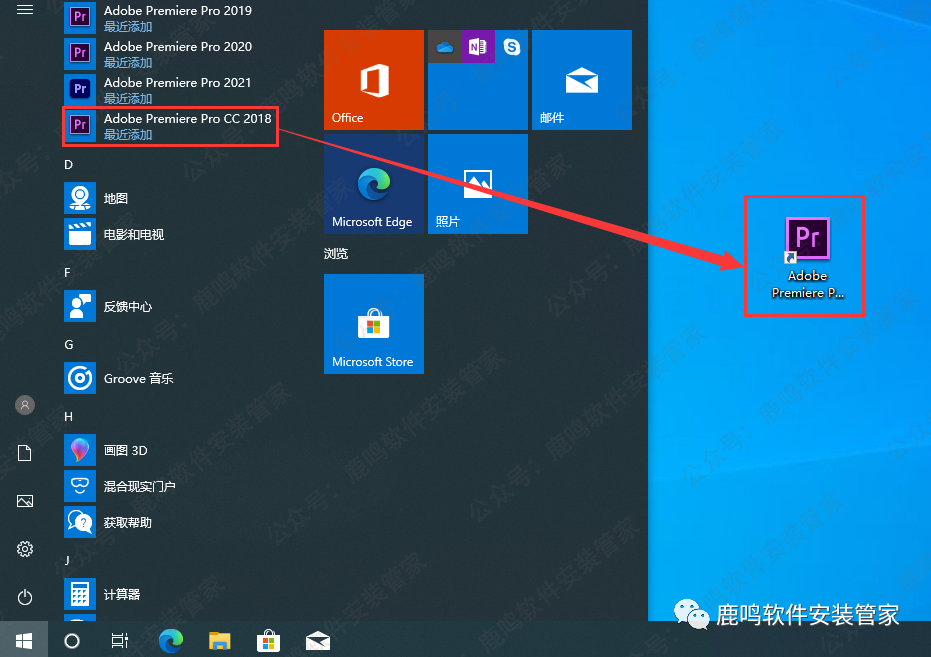This screenshot has width=931, height=657.
Task: Jump to letter D section header
Action: click(68, 164)
